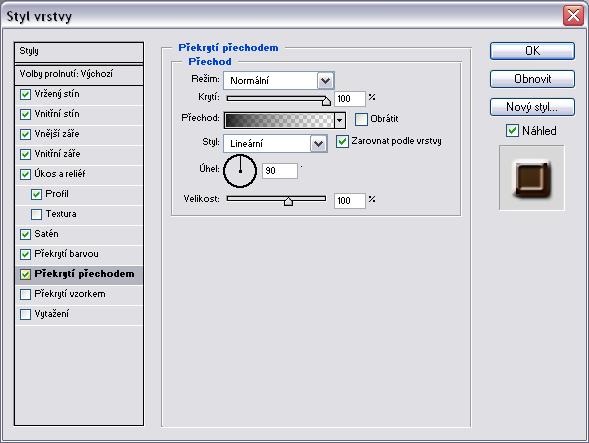Viewport: 589px width, 443px height.
Task: Click the Obnovit button
Action: (x=532, y=79)
